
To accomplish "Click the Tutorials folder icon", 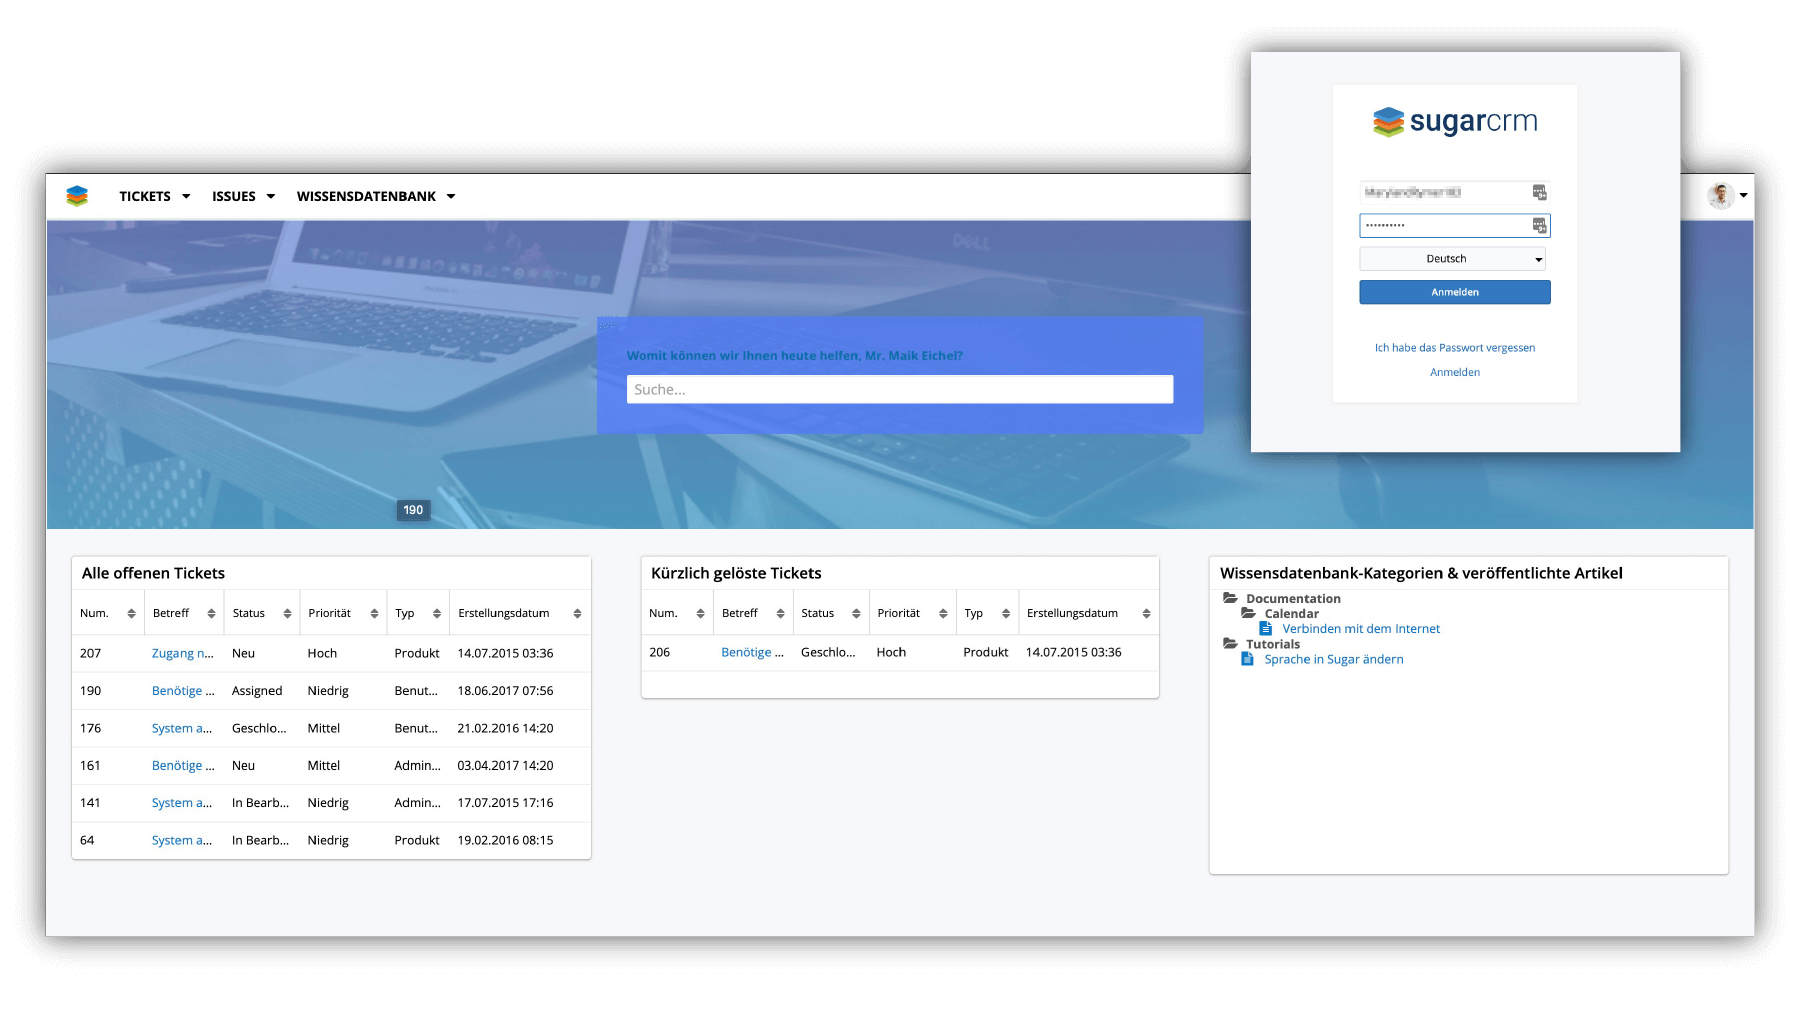I will point(1230,644).
